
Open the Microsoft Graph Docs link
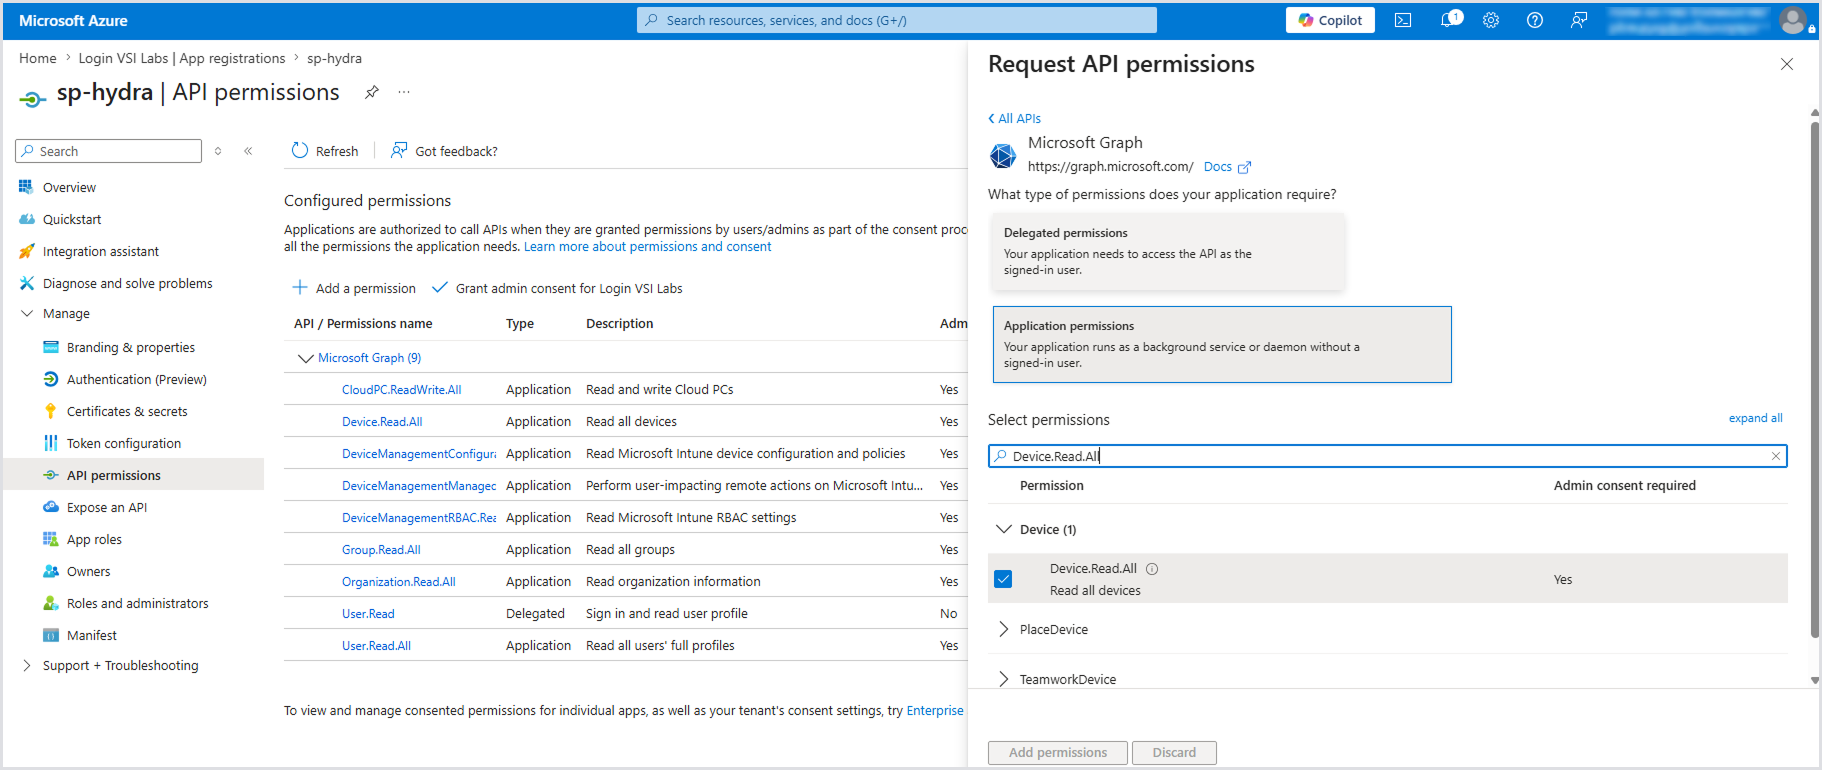coord(1227,167)
